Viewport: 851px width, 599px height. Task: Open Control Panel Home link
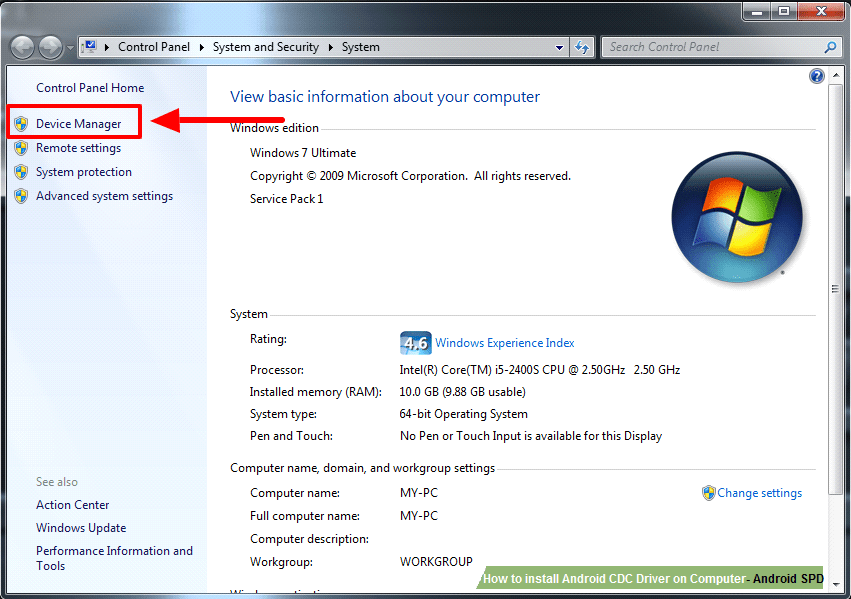pyautogui.click(x=90, y=88)
